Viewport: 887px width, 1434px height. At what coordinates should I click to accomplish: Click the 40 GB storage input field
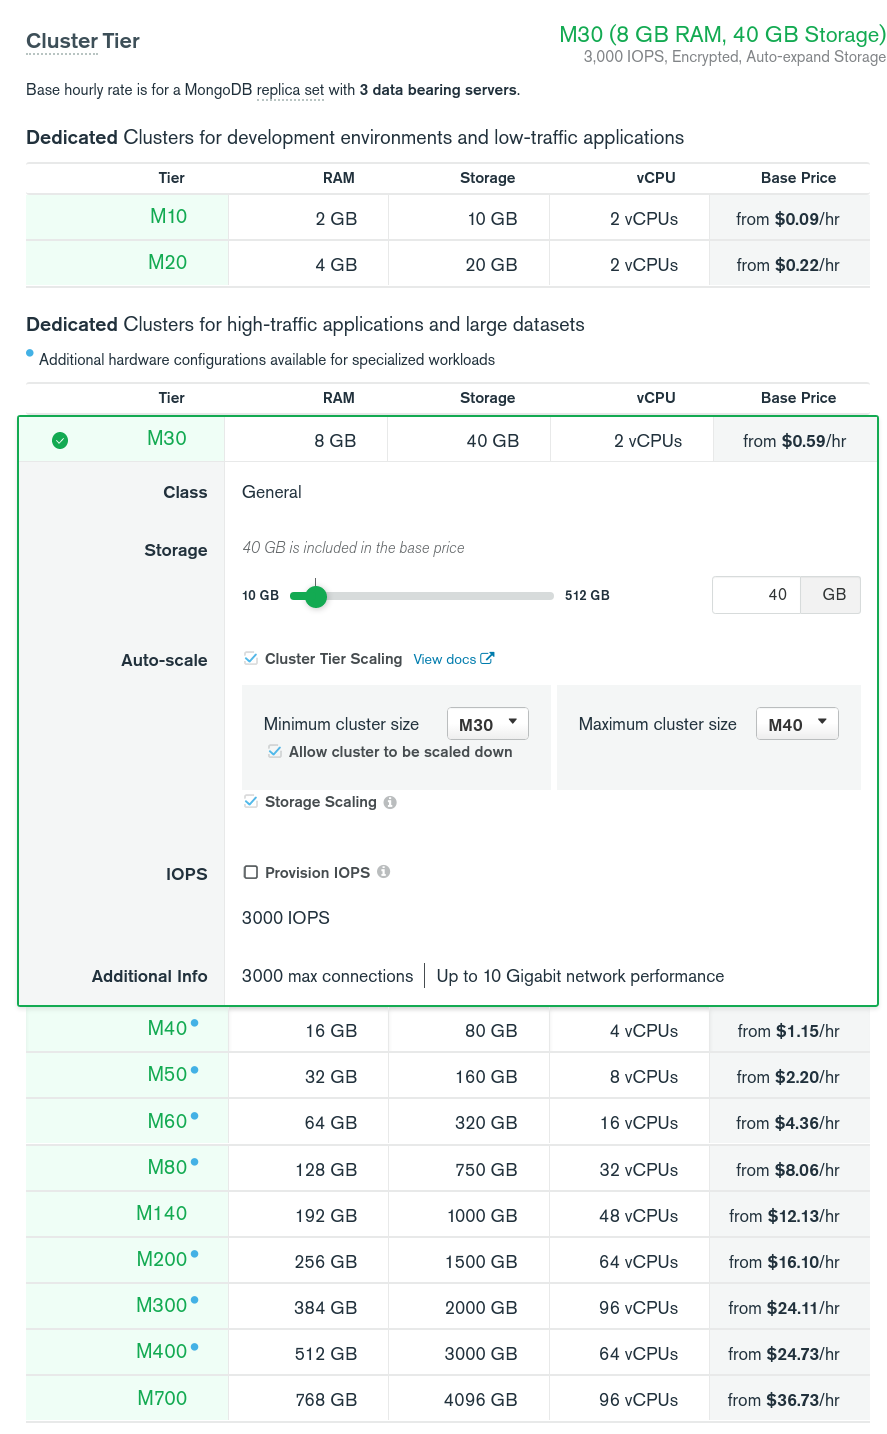755,594
